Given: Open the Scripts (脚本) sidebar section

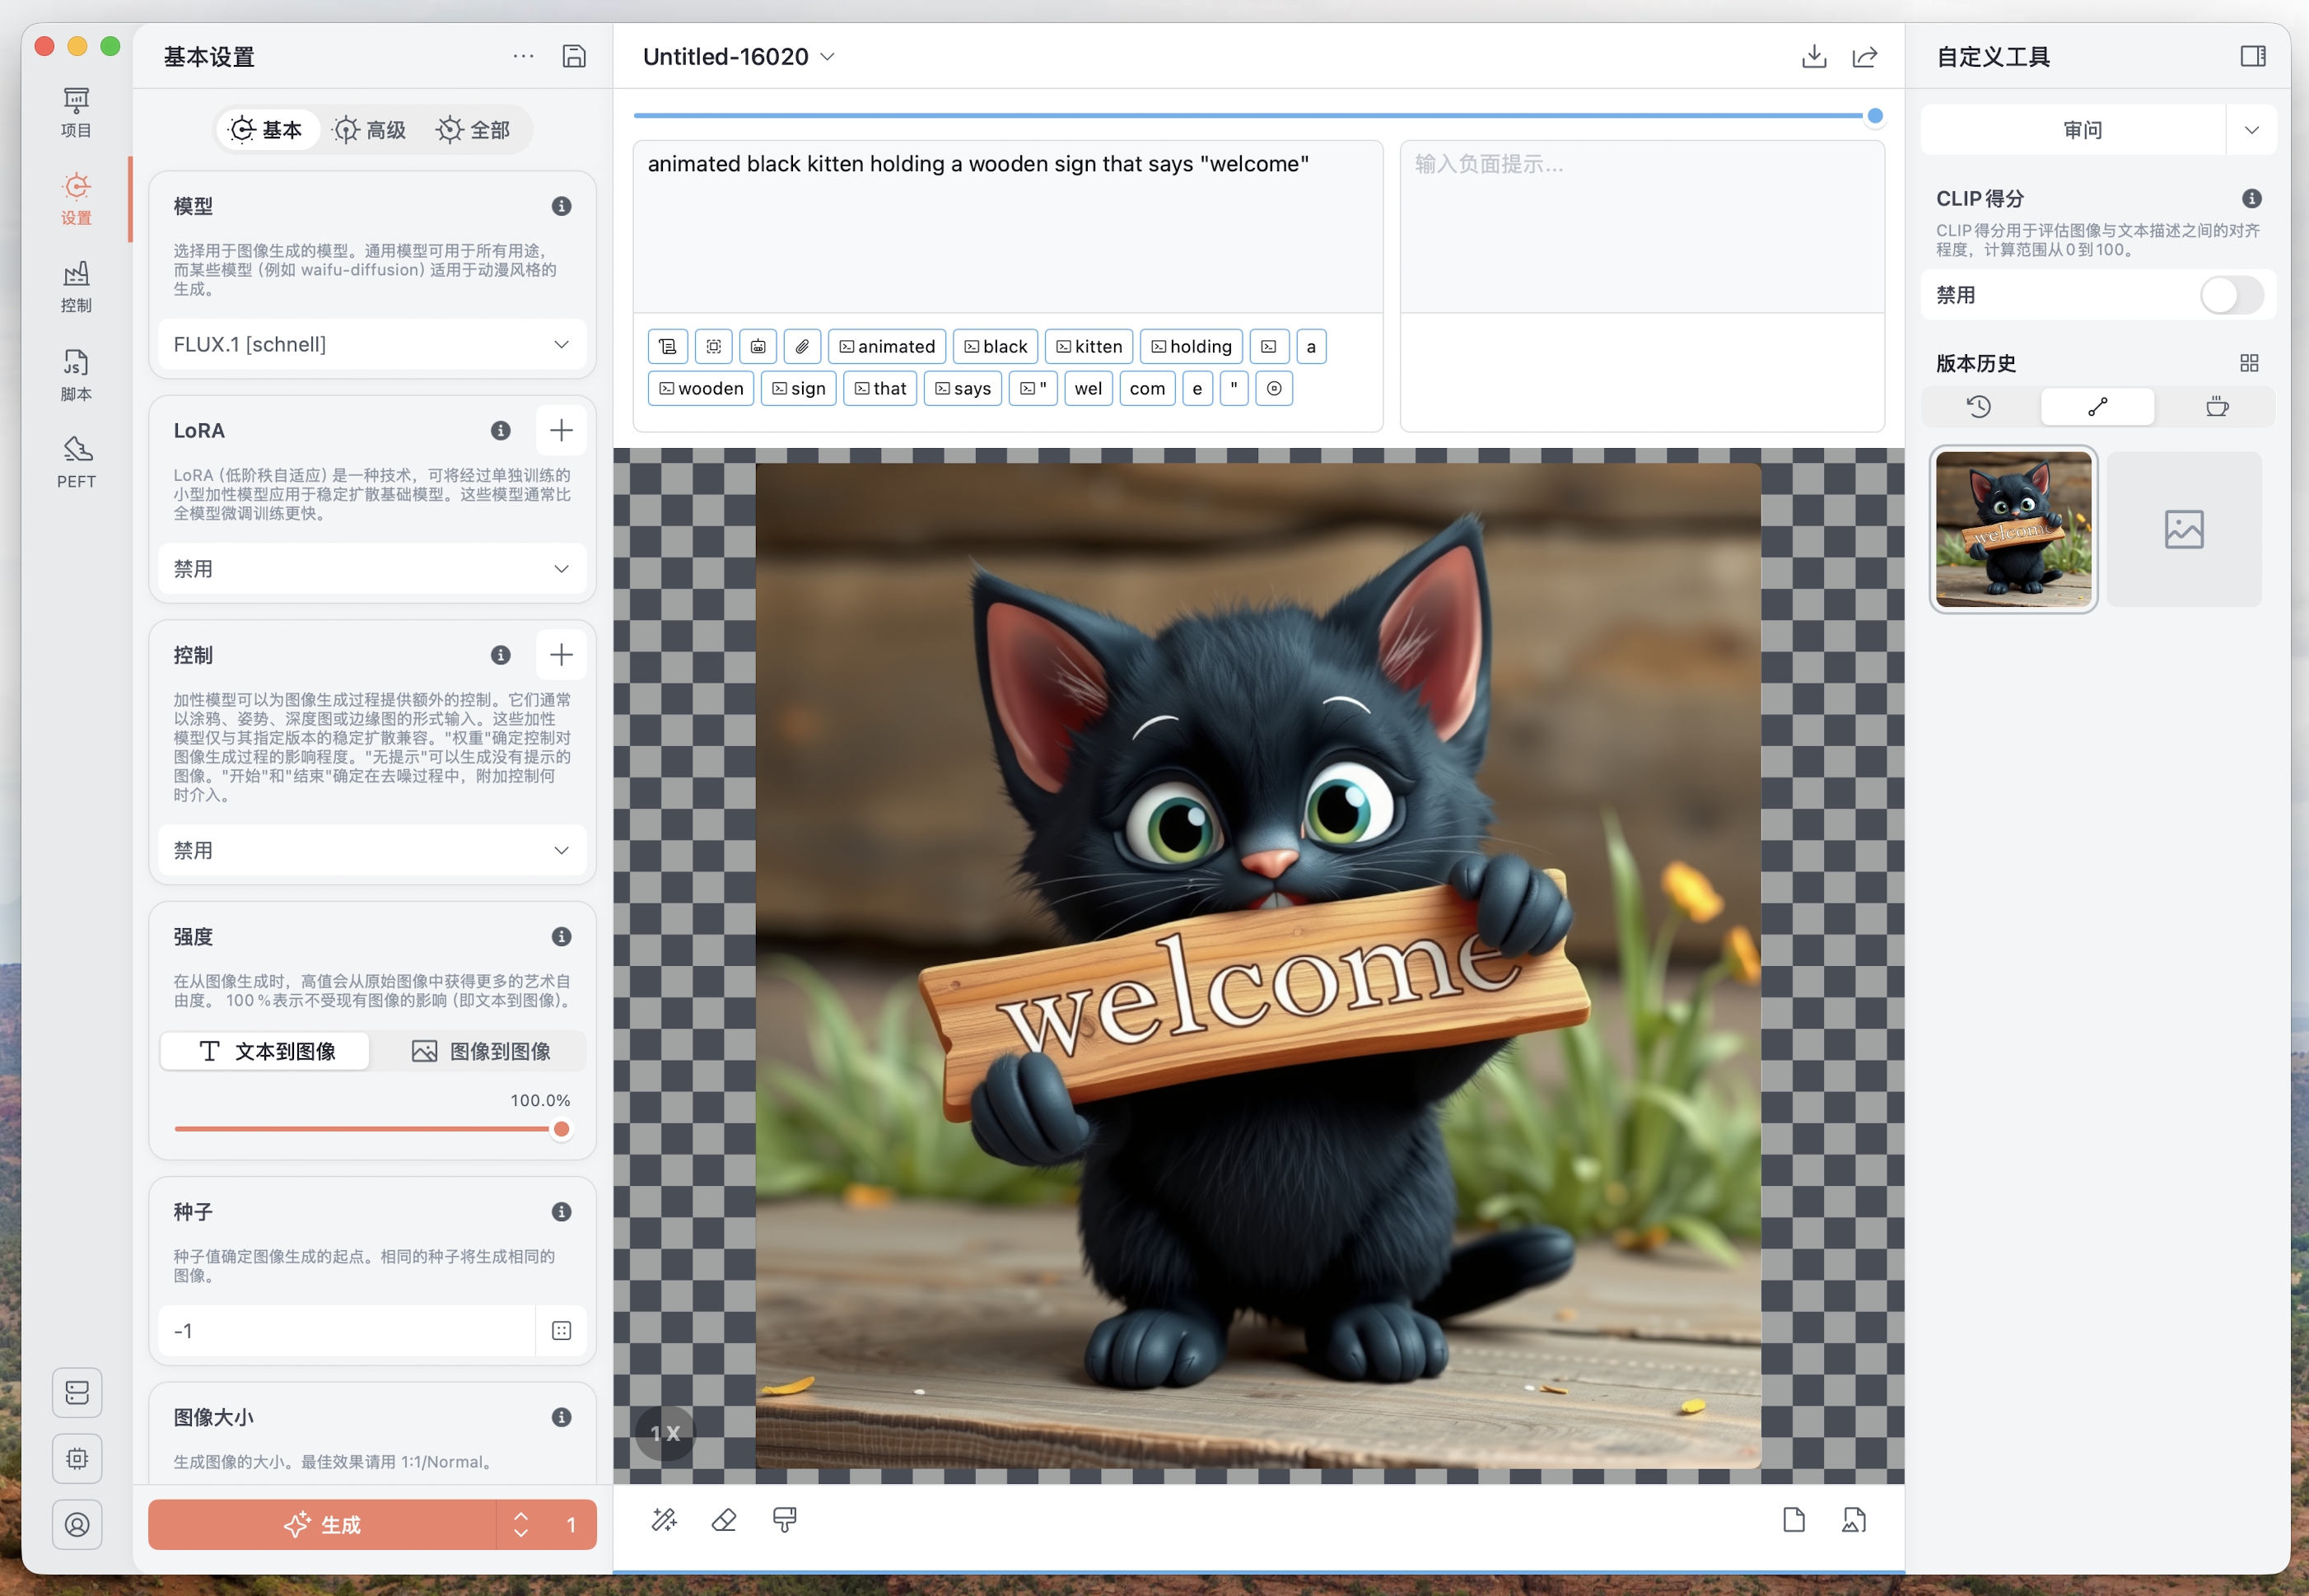Looking at the screenshot, I should [76, 374].
